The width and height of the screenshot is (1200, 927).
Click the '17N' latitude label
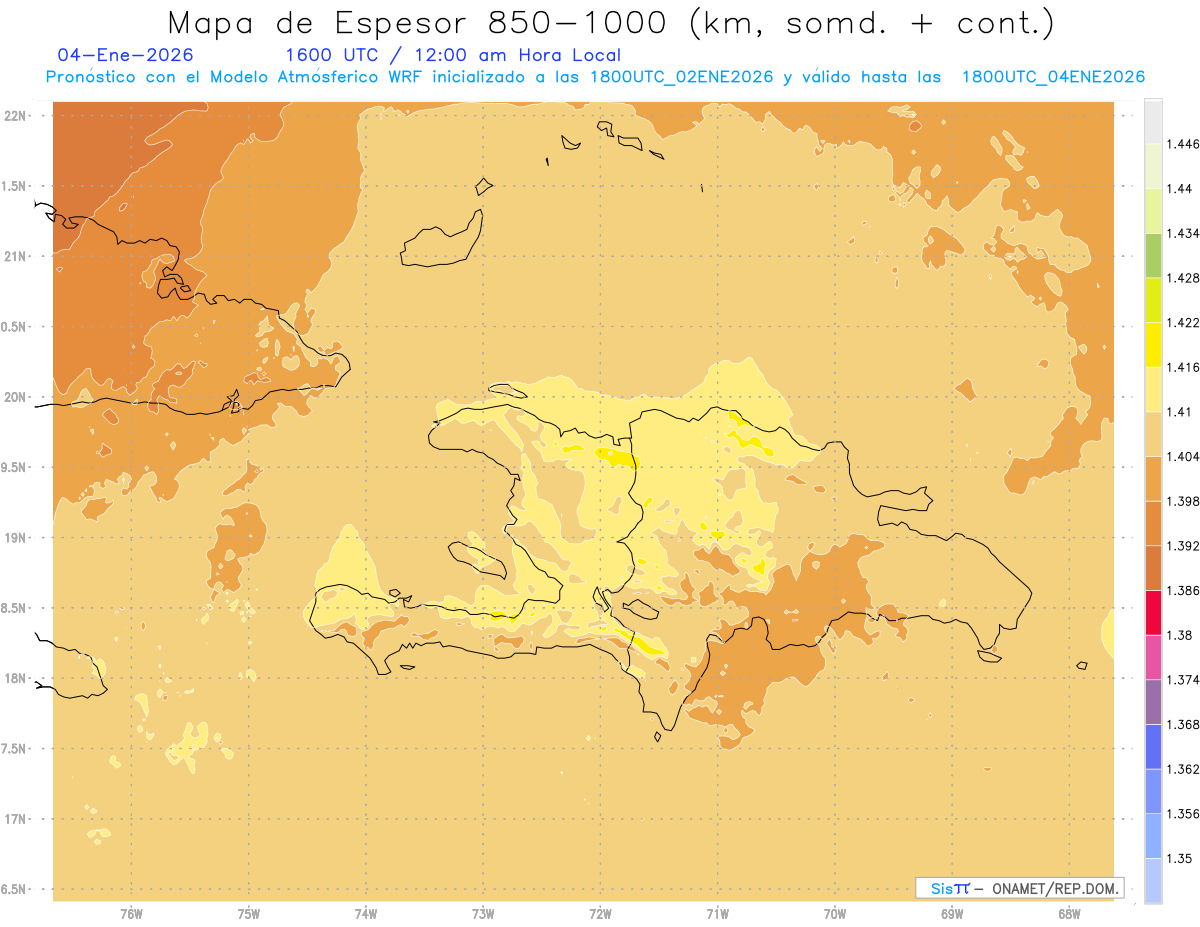coord(15,819)
